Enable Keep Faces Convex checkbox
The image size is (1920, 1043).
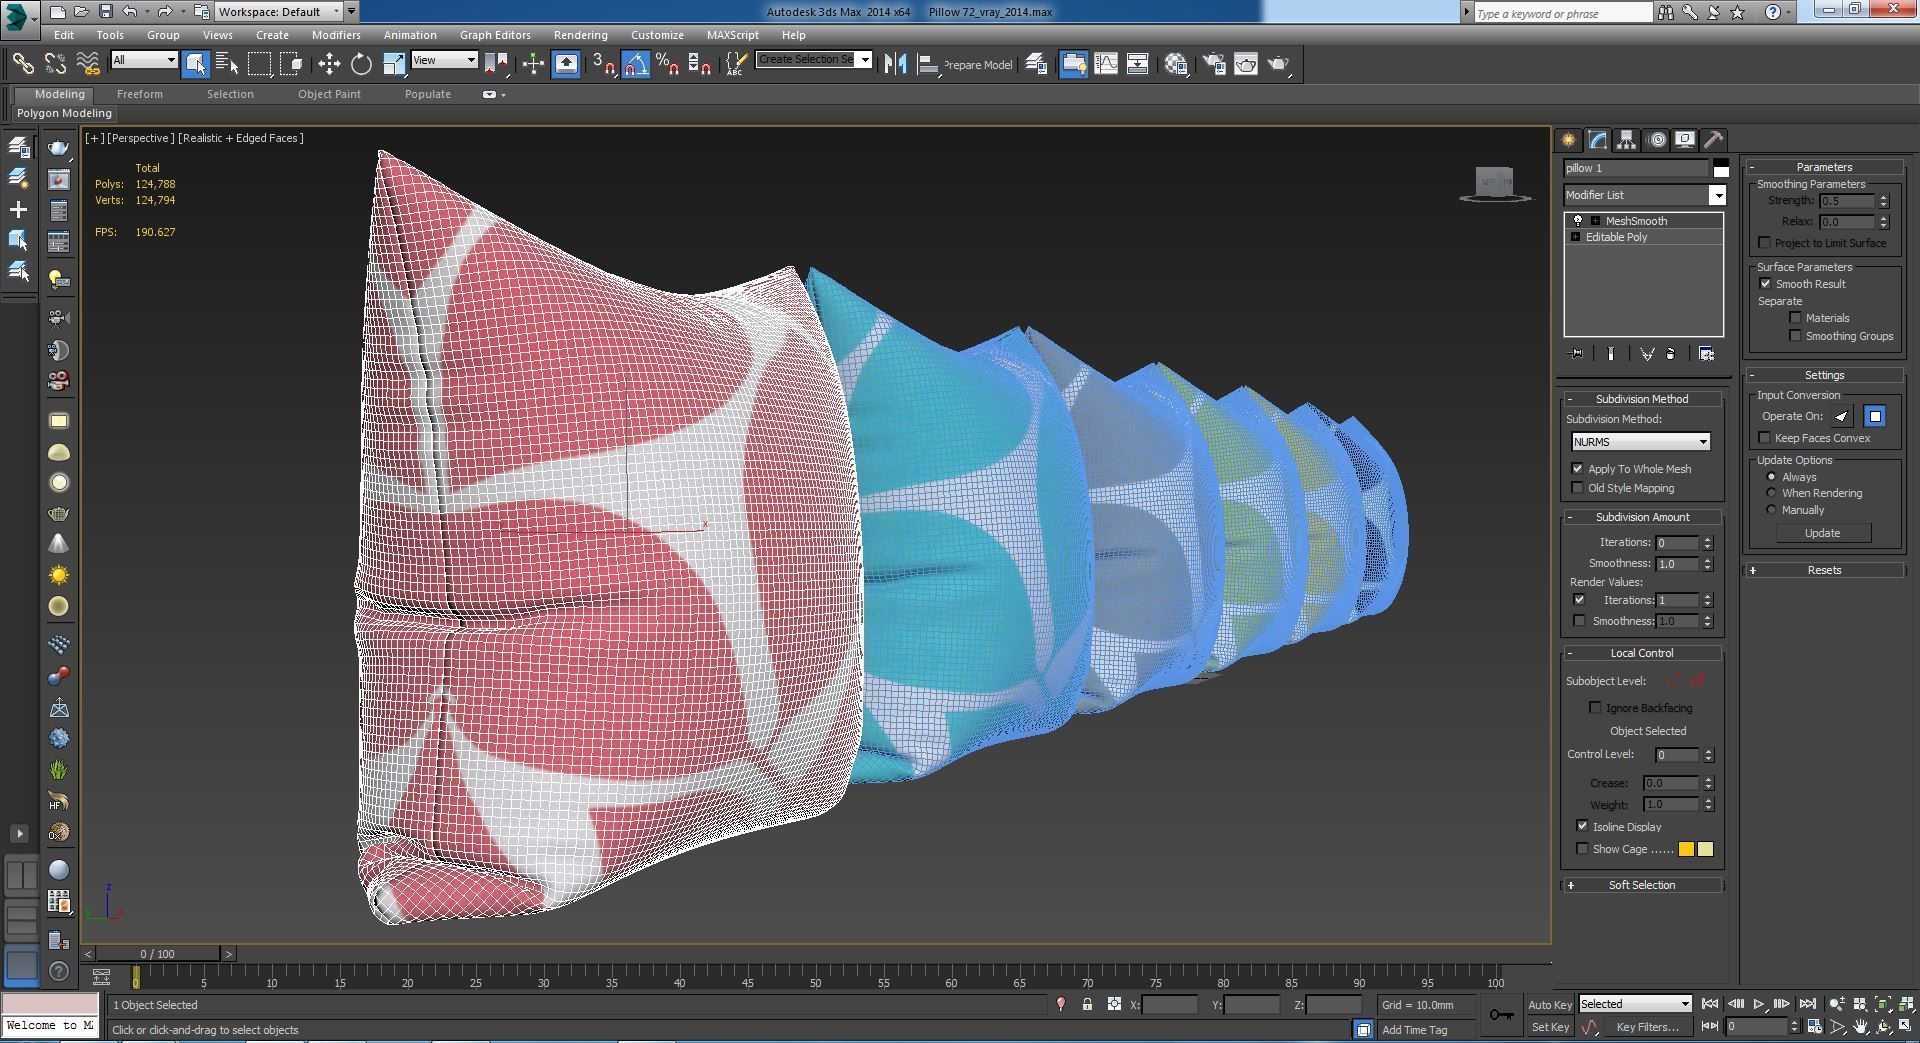pyautogui.click(x=1765, y=438)
